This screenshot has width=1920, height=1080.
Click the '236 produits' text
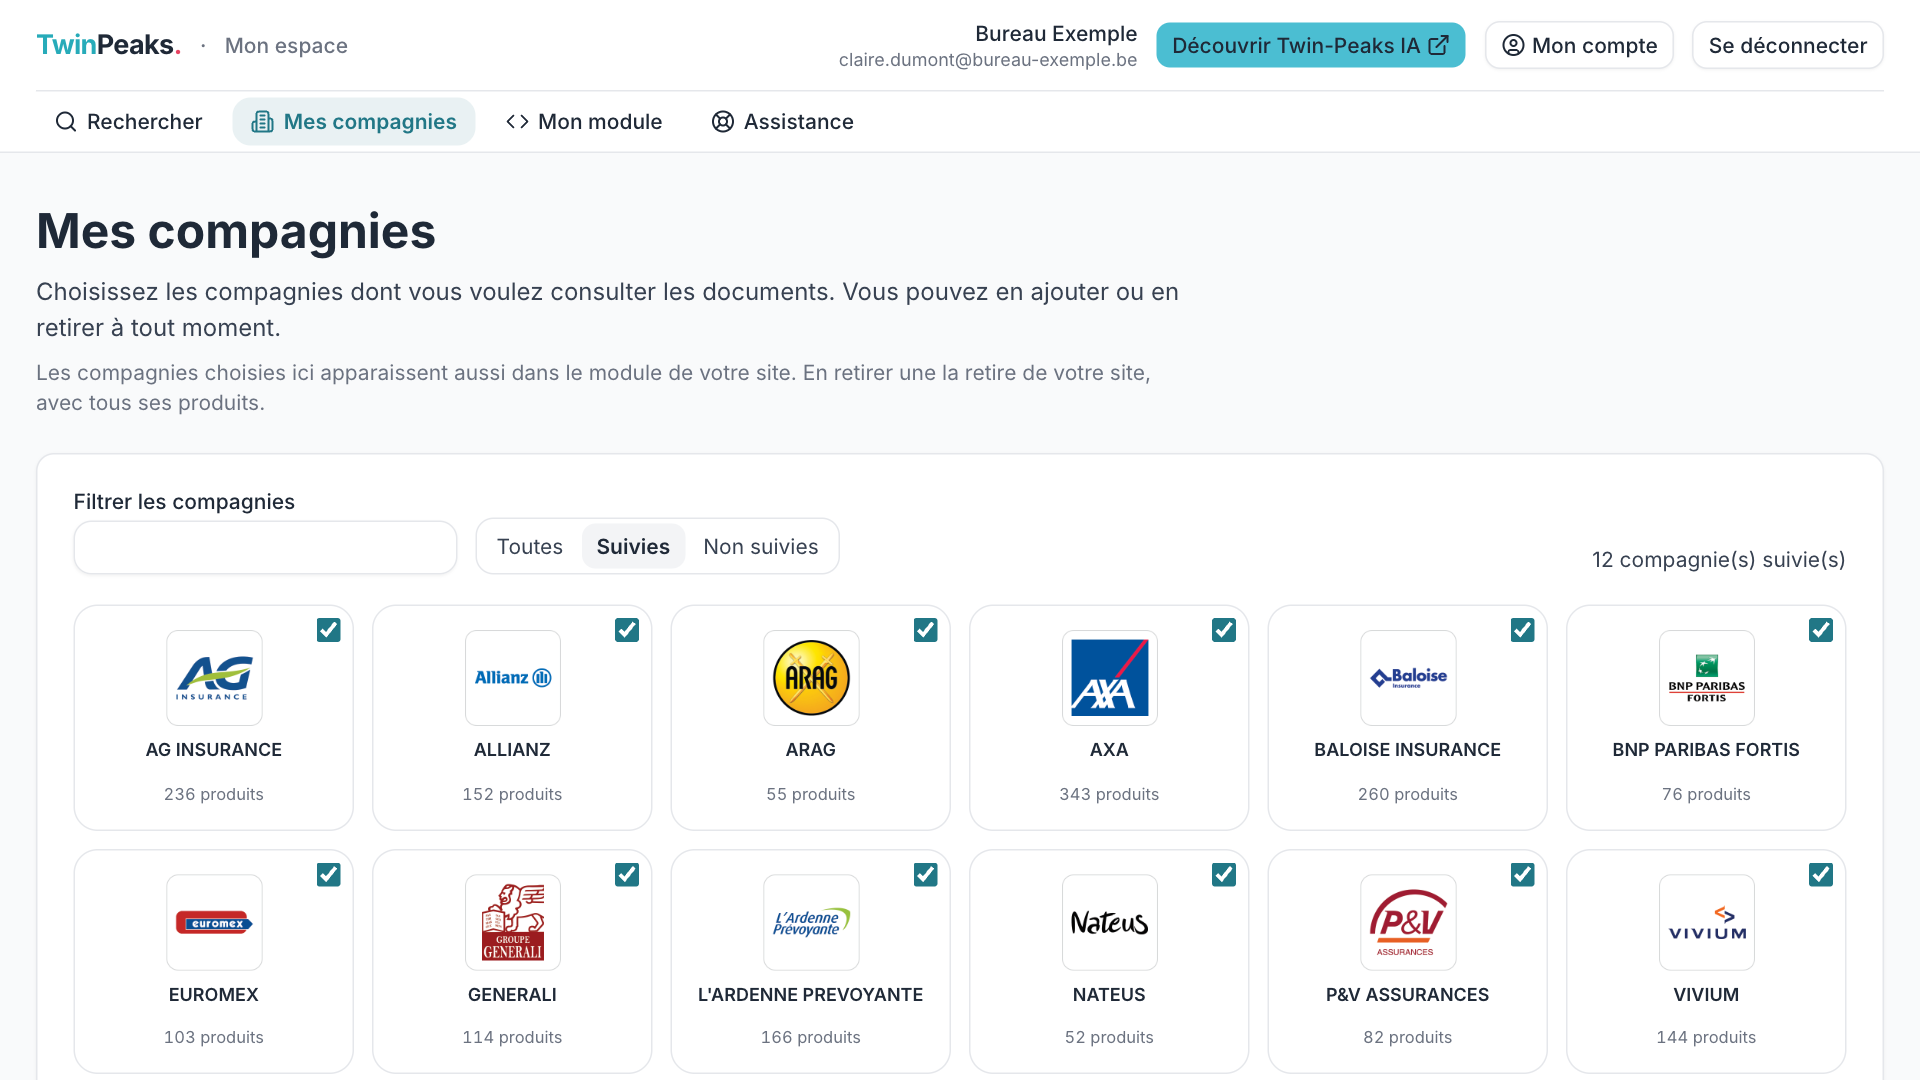pos(214,794)
